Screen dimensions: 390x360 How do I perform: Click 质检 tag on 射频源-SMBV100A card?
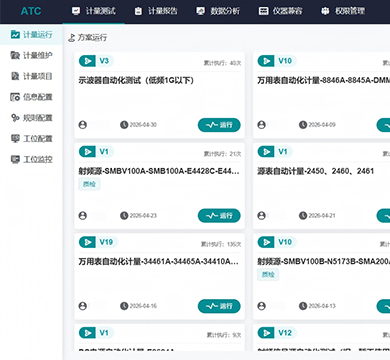[89, 184]
